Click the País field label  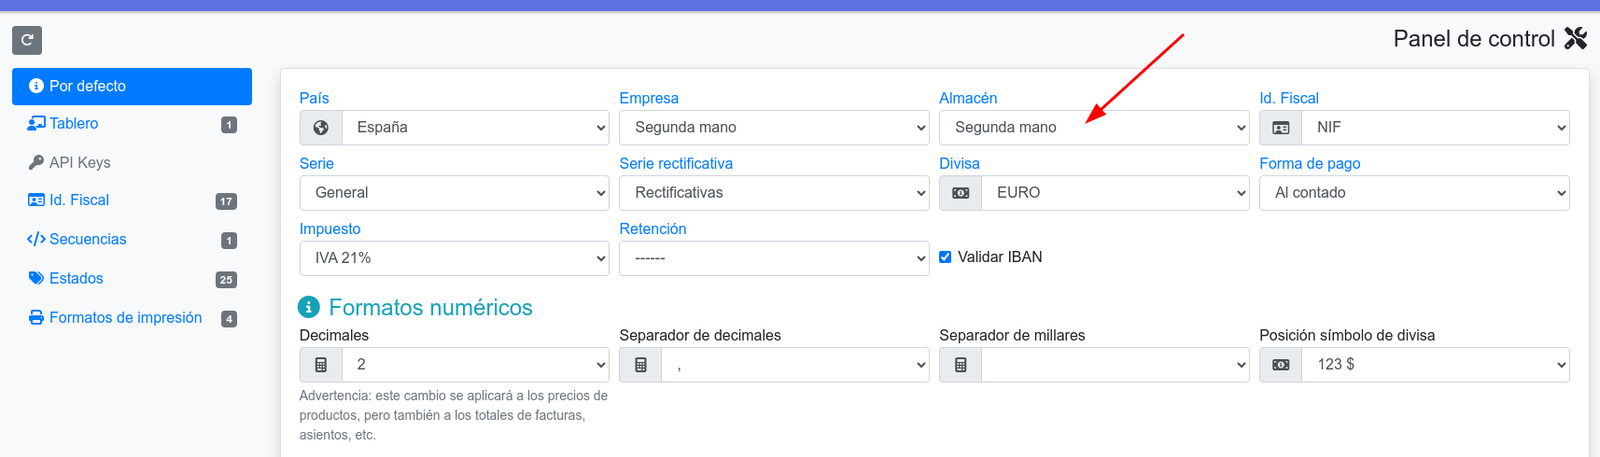tap(314, 98)
